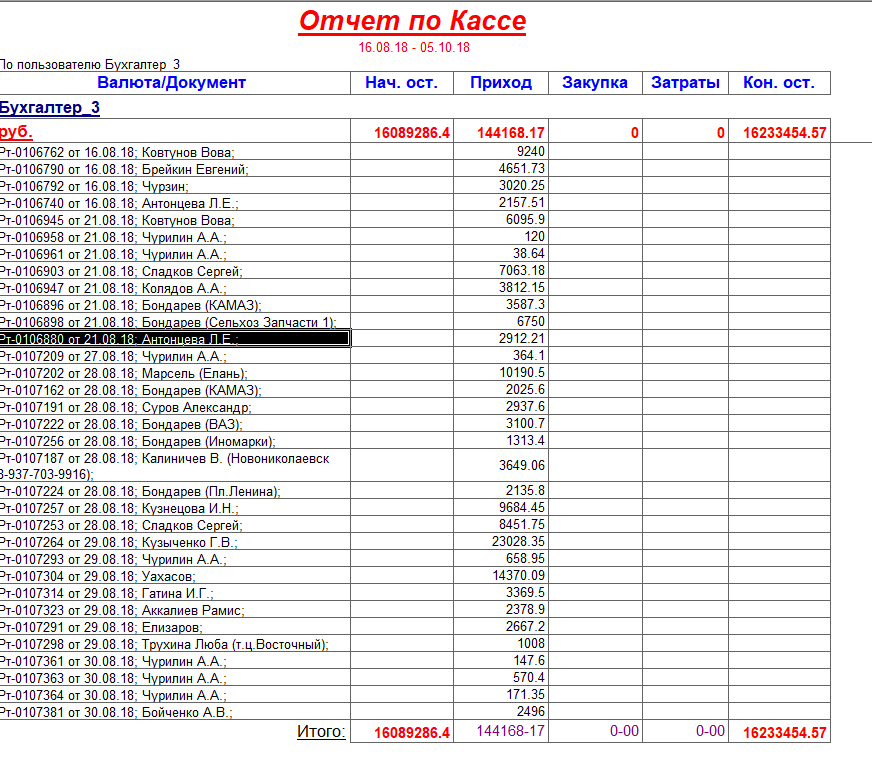This screenshot has height=760, width=872.
Task: Click the Бондарев (Сельхоз Запчасти 1) row
Action: point(168,322)
